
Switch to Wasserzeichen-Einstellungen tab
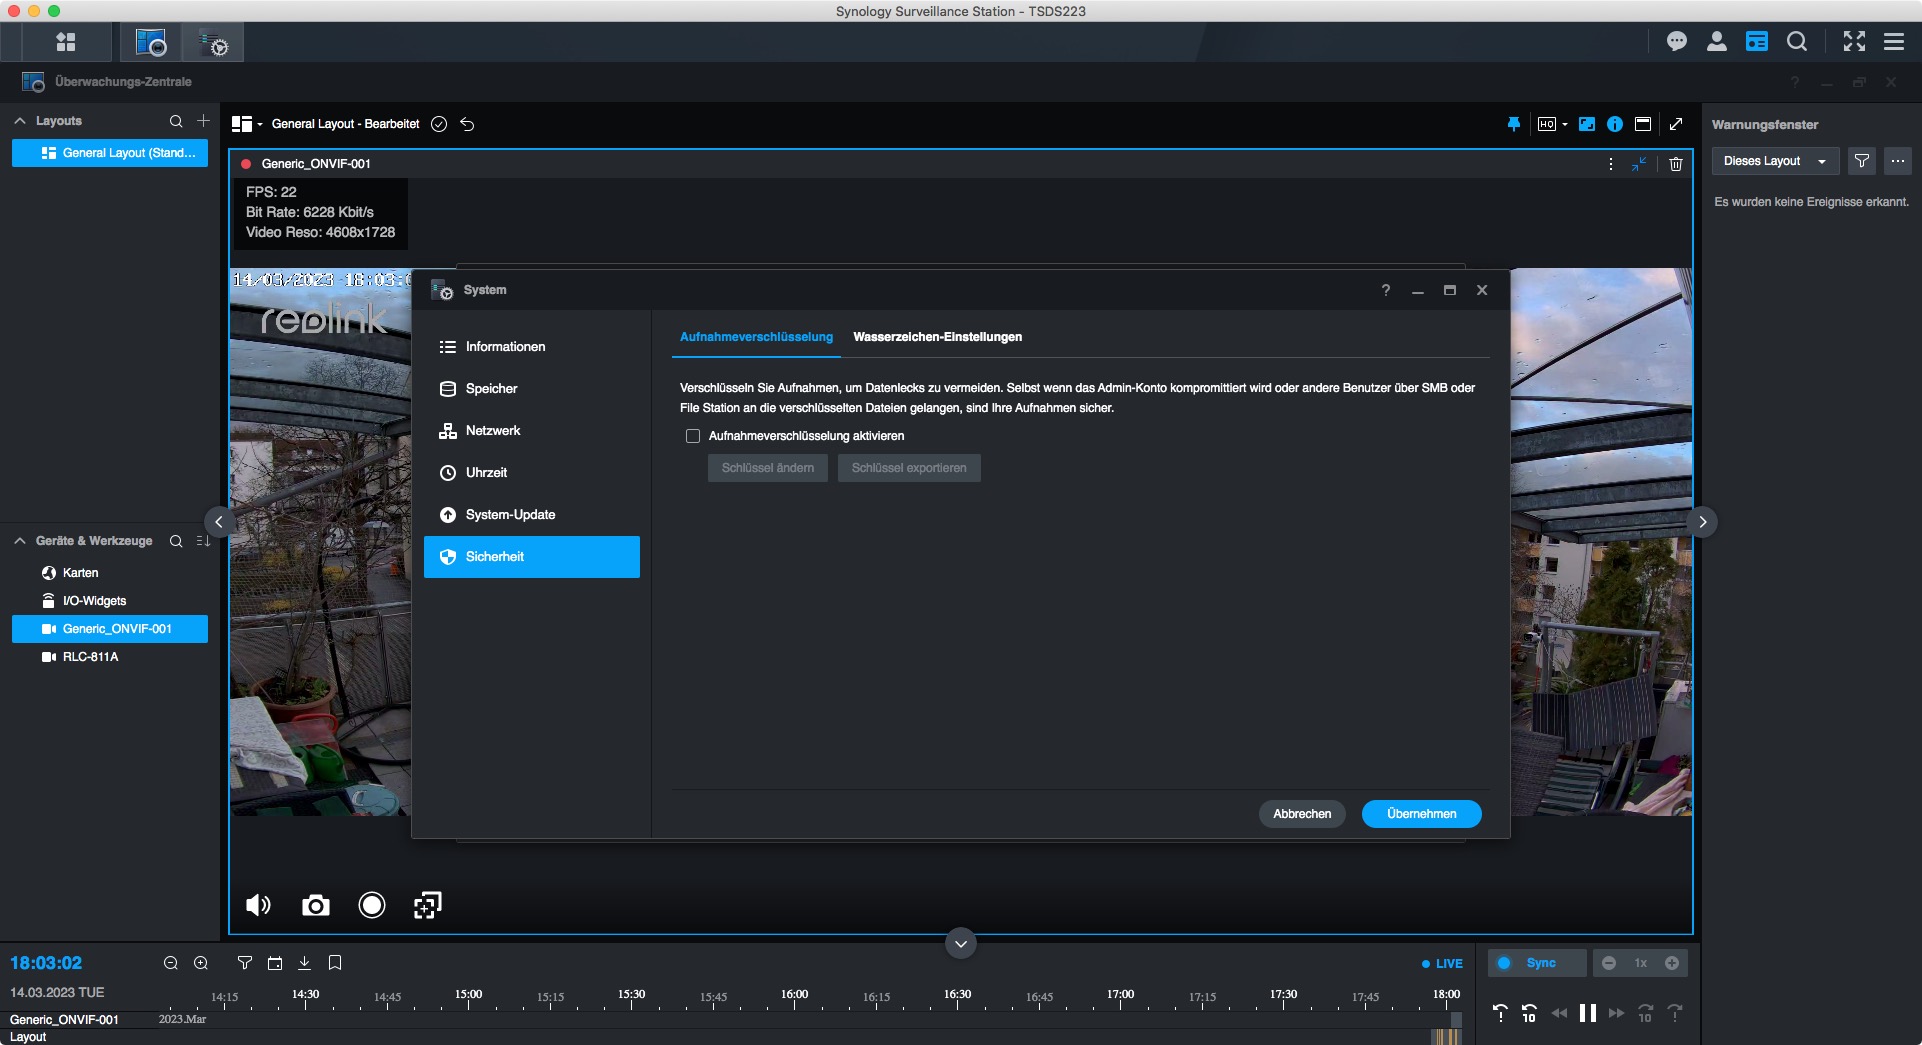tap(937, 337)
